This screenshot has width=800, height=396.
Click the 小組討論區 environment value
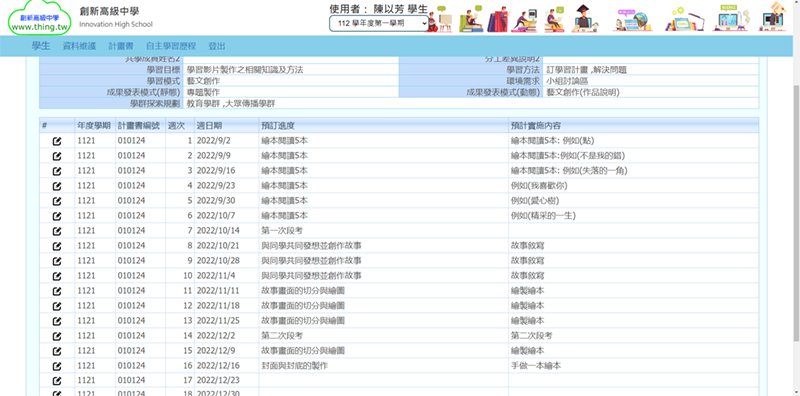(x=567, y=81)
